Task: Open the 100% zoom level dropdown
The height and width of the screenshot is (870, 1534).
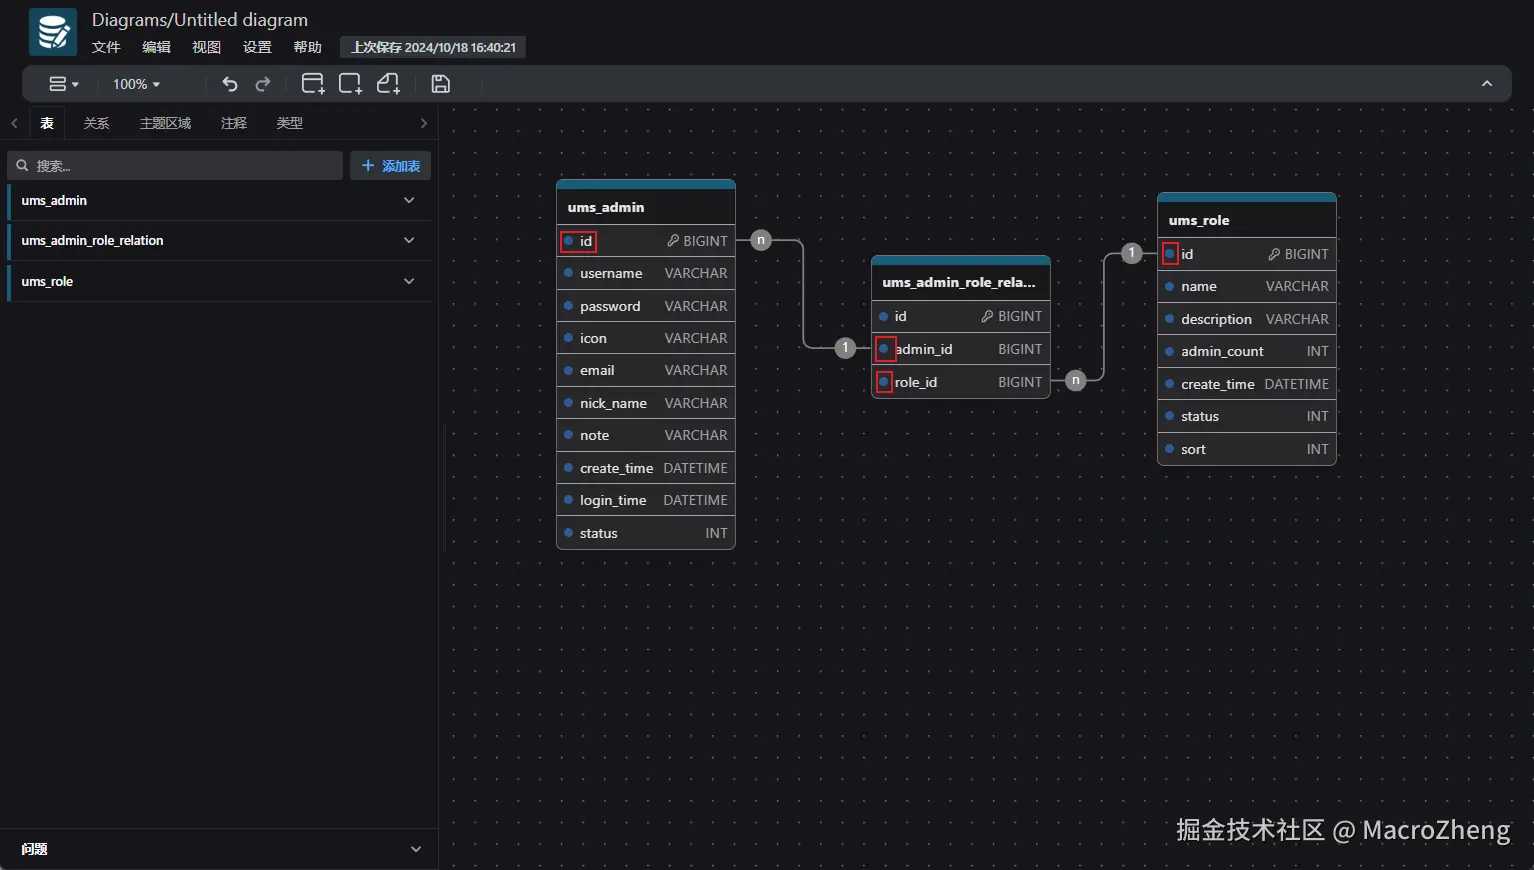Action: coord(136,84)
